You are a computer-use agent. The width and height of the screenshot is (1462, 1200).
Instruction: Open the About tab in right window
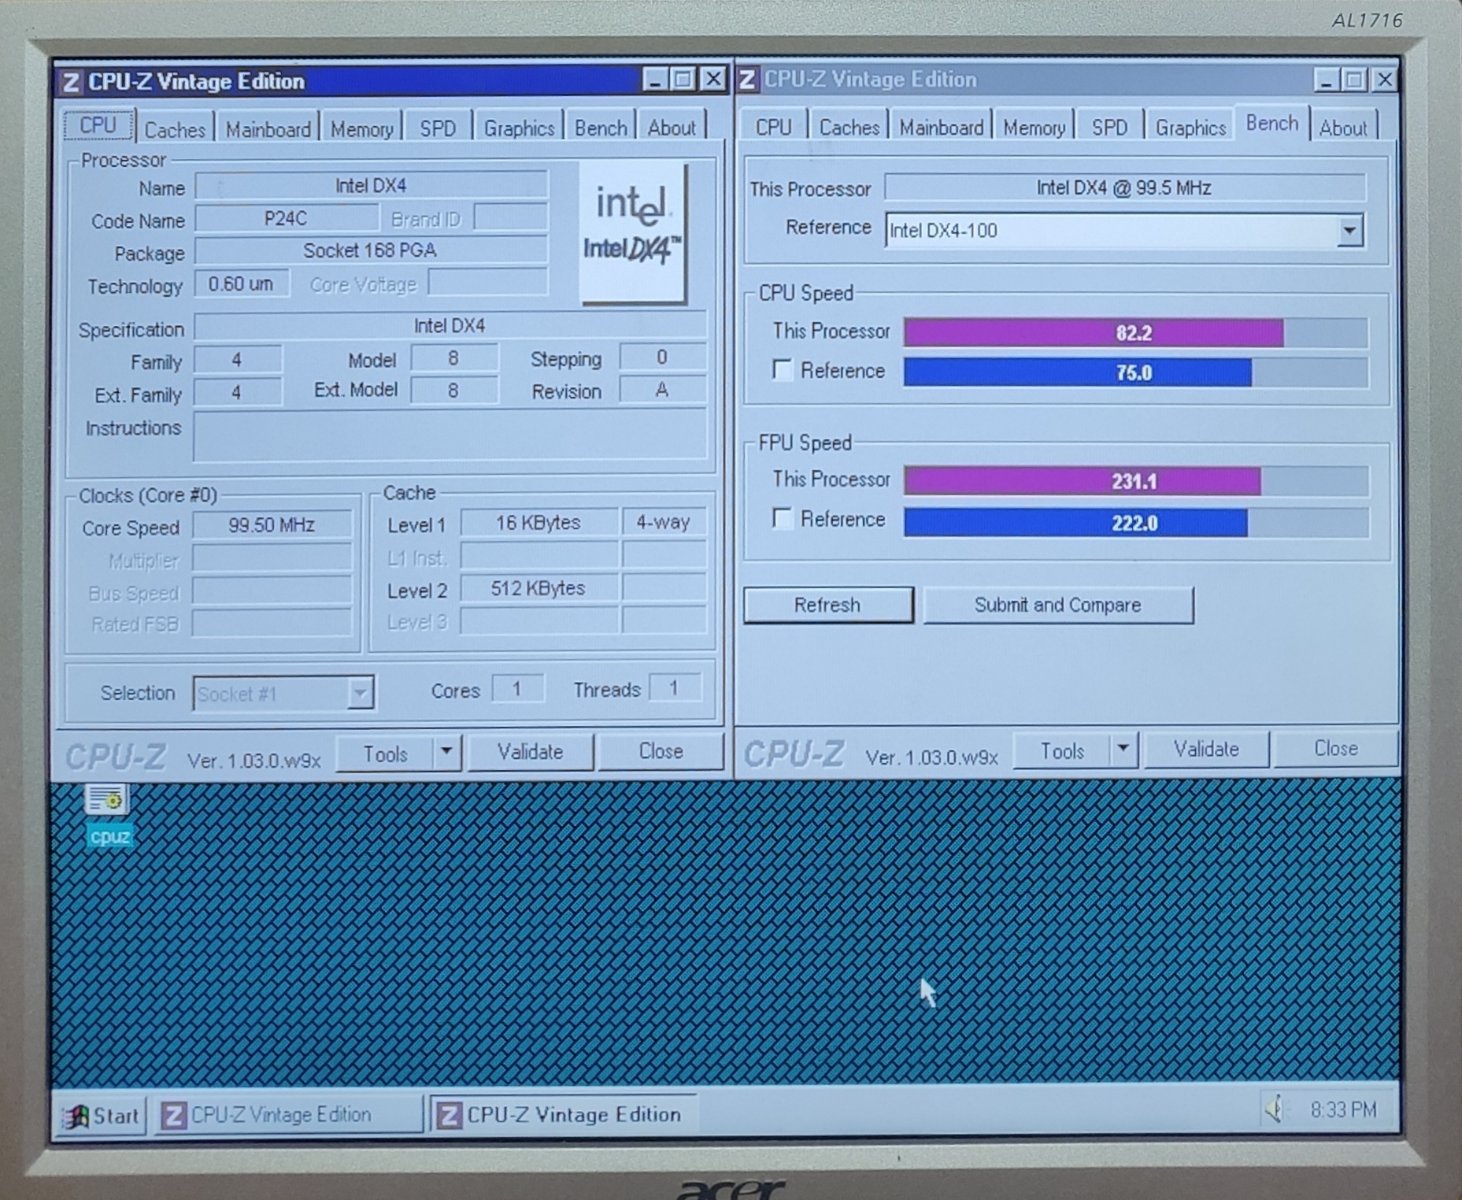1343,128
